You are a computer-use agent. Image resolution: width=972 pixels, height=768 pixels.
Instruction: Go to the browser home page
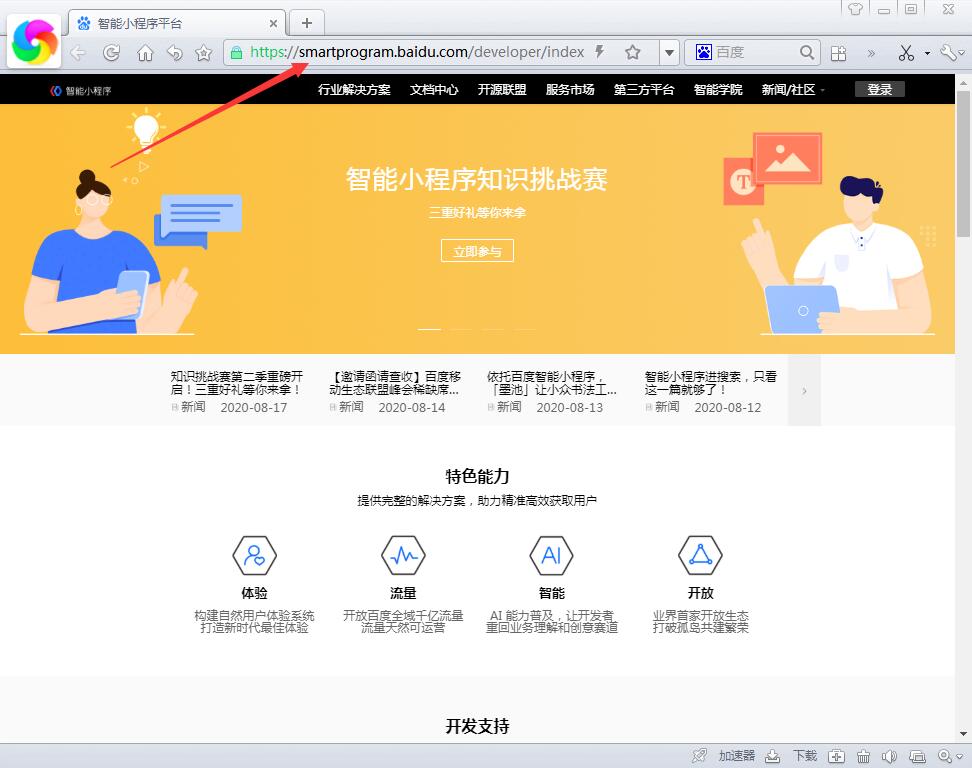tap(145, 53)
